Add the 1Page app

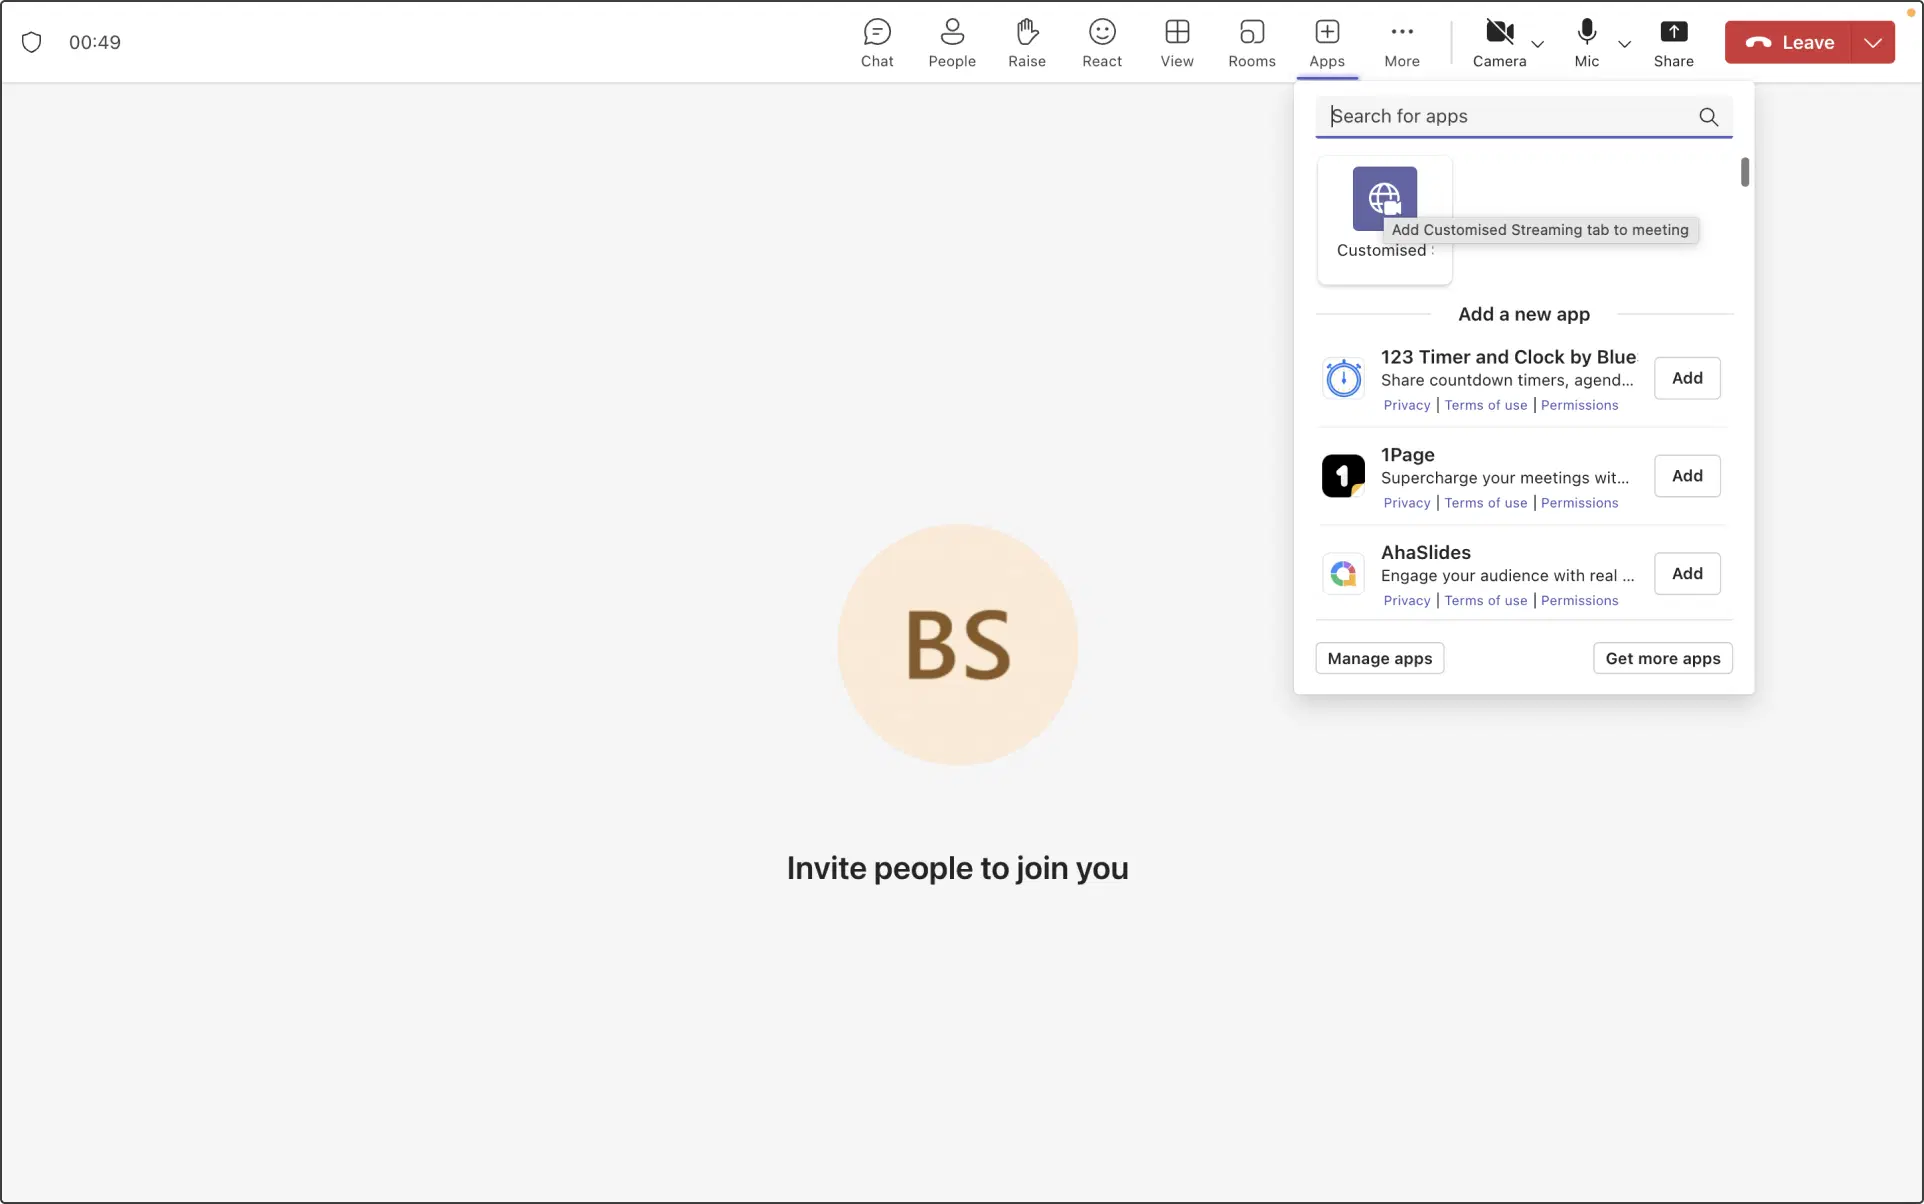[1686, 476]
